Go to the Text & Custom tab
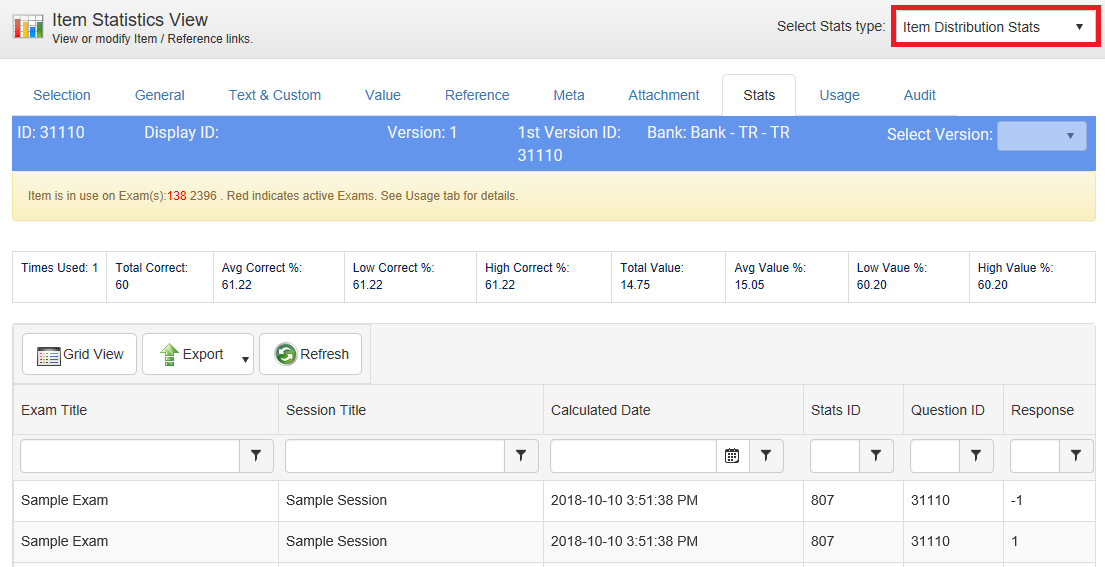Image resolution: width=1105 pixels, height=567 pixels. [x=275, y=95]
